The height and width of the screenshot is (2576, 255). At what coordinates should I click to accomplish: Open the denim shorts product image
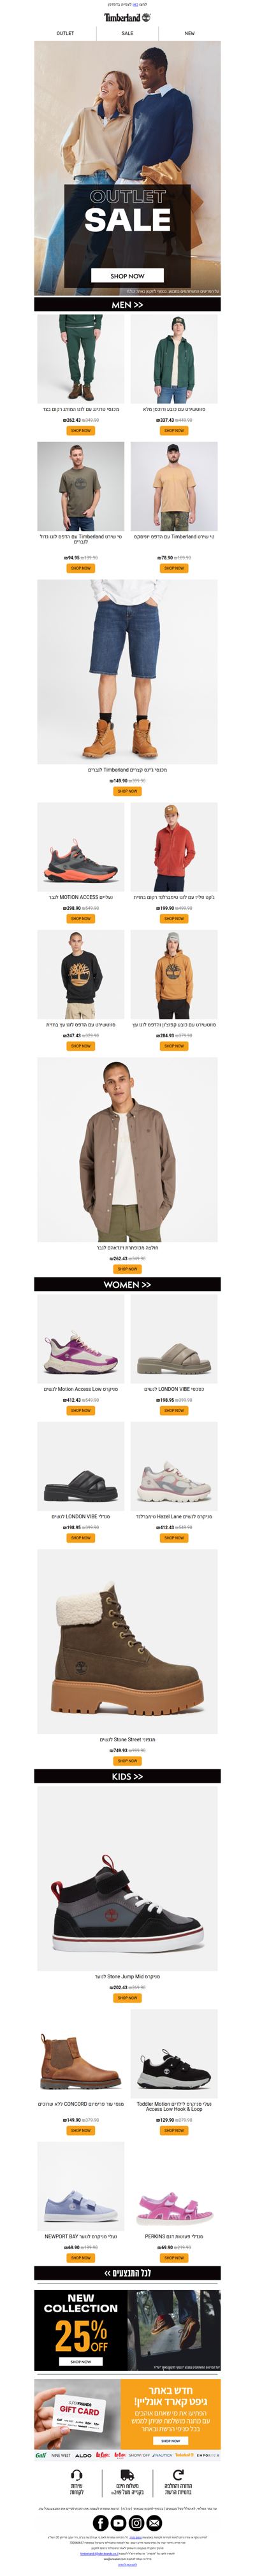point(127,672)
